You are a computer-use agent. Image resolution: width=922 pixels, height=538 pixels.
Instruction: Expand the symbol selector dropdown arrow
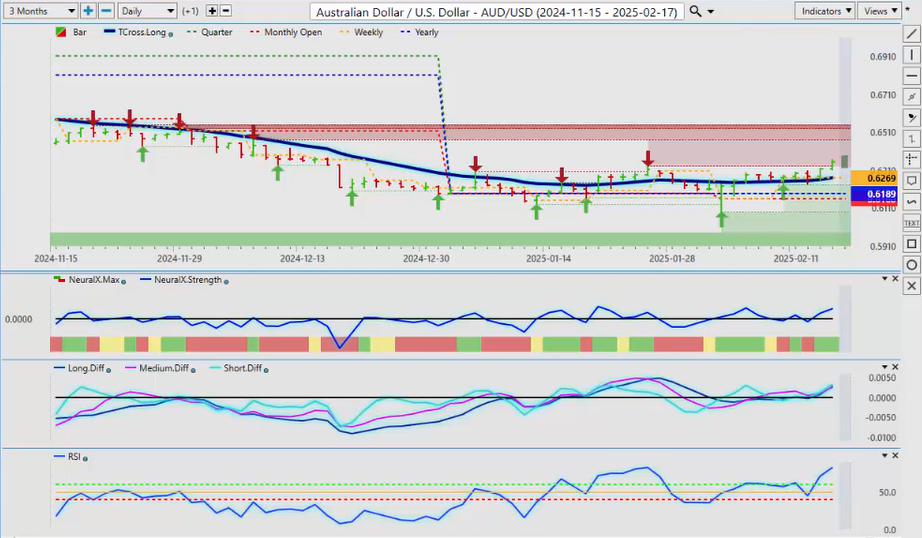(x=711, y=11)
